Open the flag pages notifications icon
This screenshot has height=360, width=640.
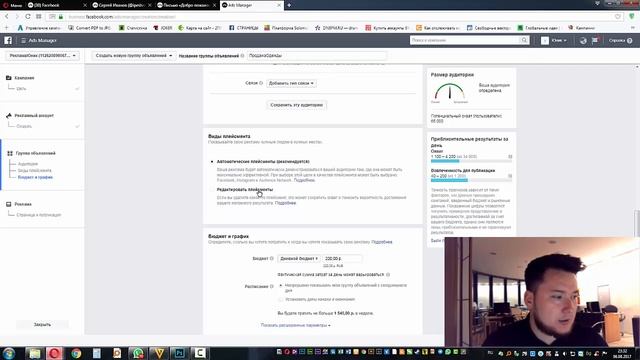point(595,40)
